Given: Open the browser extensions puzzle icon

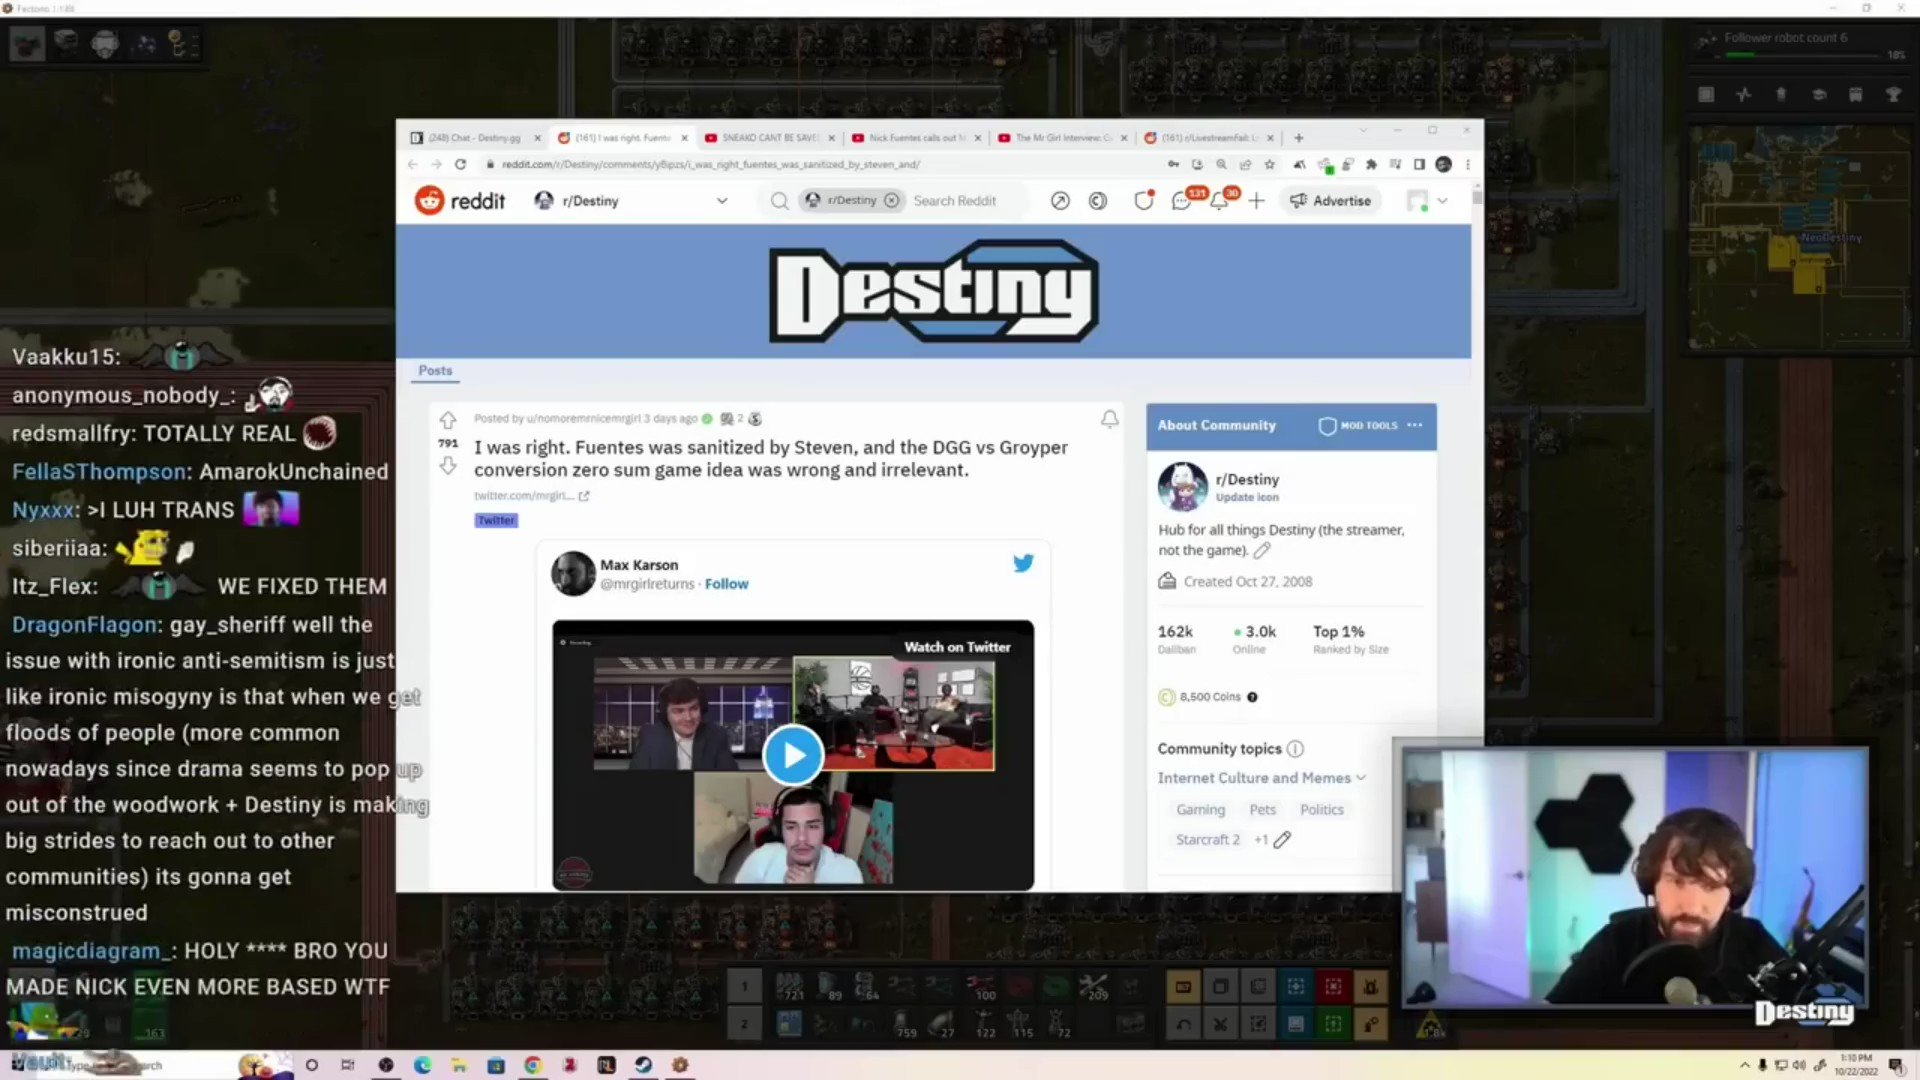Looking at the screenshot, I should [x=1371, y=164].
